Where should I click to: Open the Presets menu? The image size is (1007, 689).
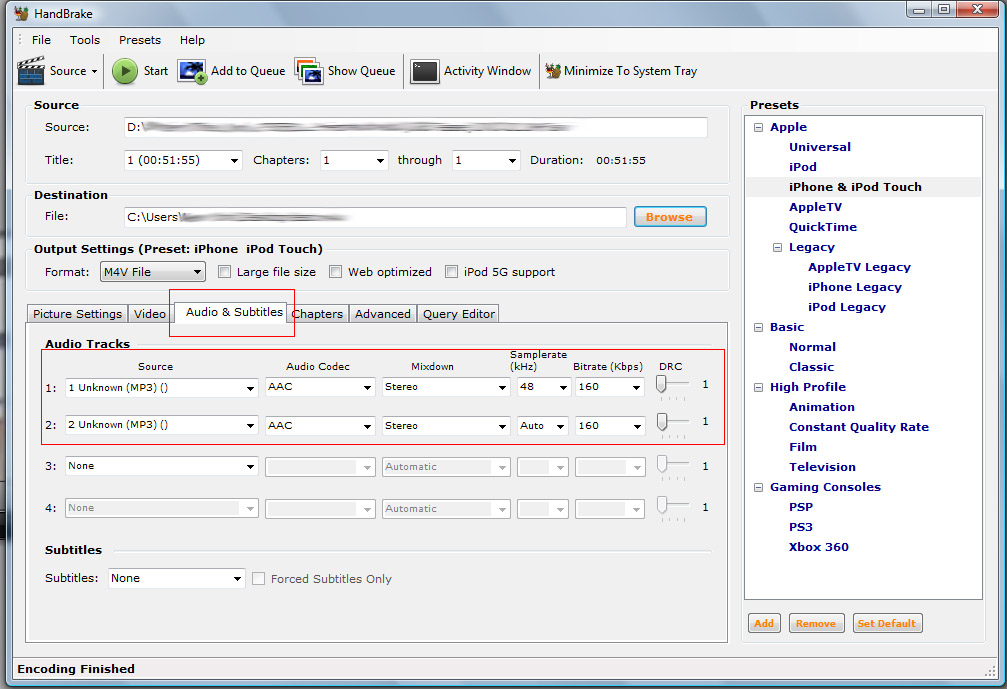(x=139, y=40)
